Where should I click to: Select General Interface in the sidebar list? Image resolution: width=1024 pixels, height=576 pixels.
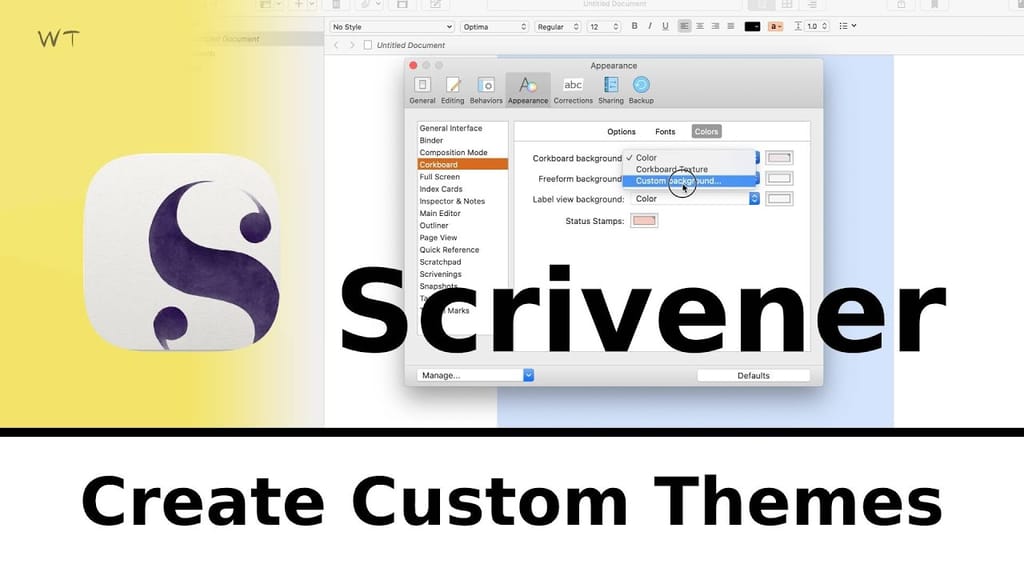click(462, 128)
